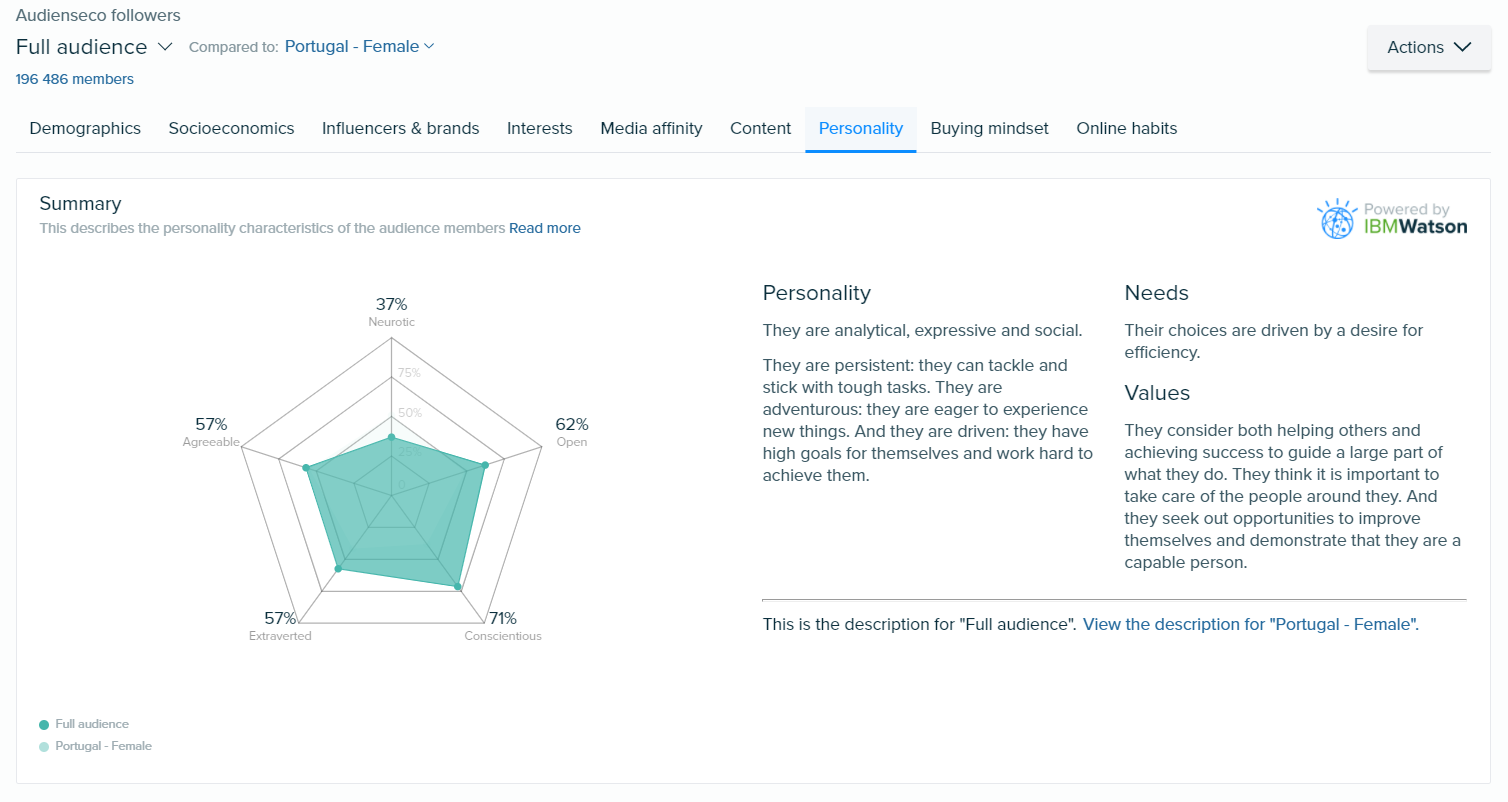Open the Portugal - Female comparison dropdown
Screen dimensions: 1508x802
(x=357, y=46)
